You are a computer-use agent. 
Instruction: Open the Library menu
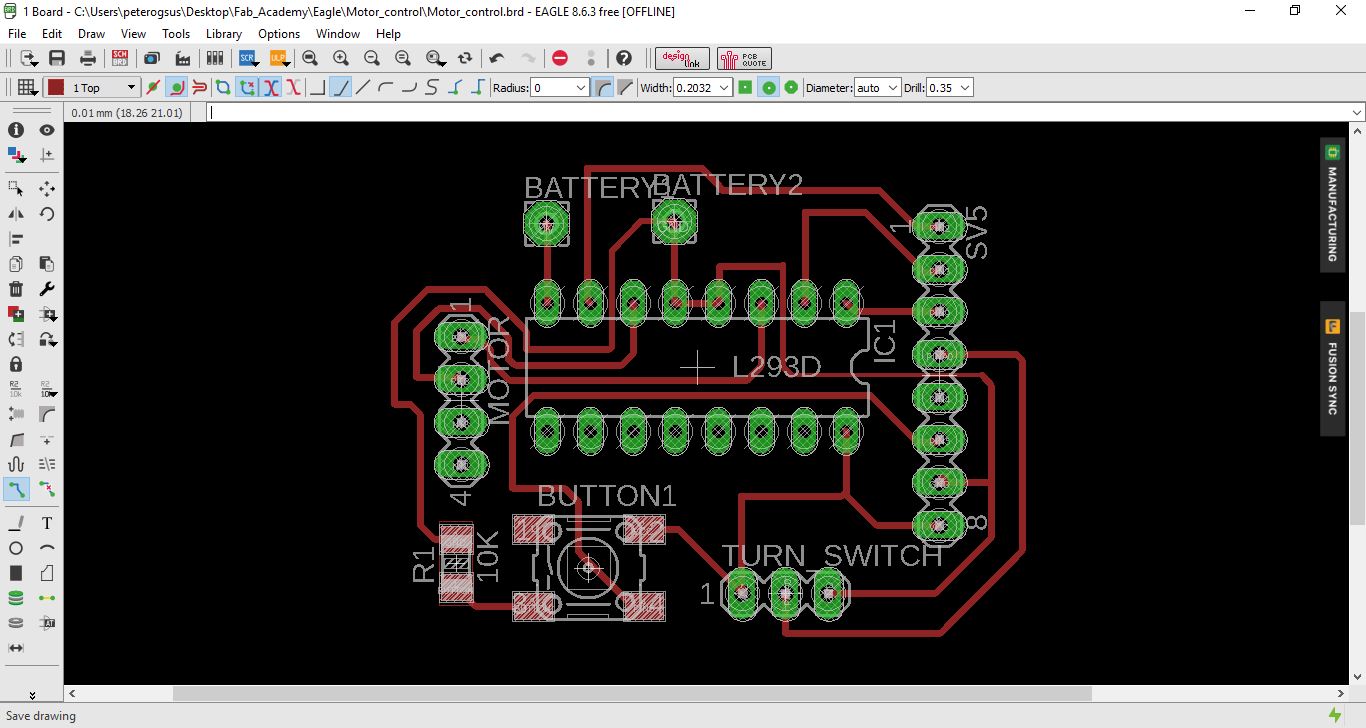(224, 34)
